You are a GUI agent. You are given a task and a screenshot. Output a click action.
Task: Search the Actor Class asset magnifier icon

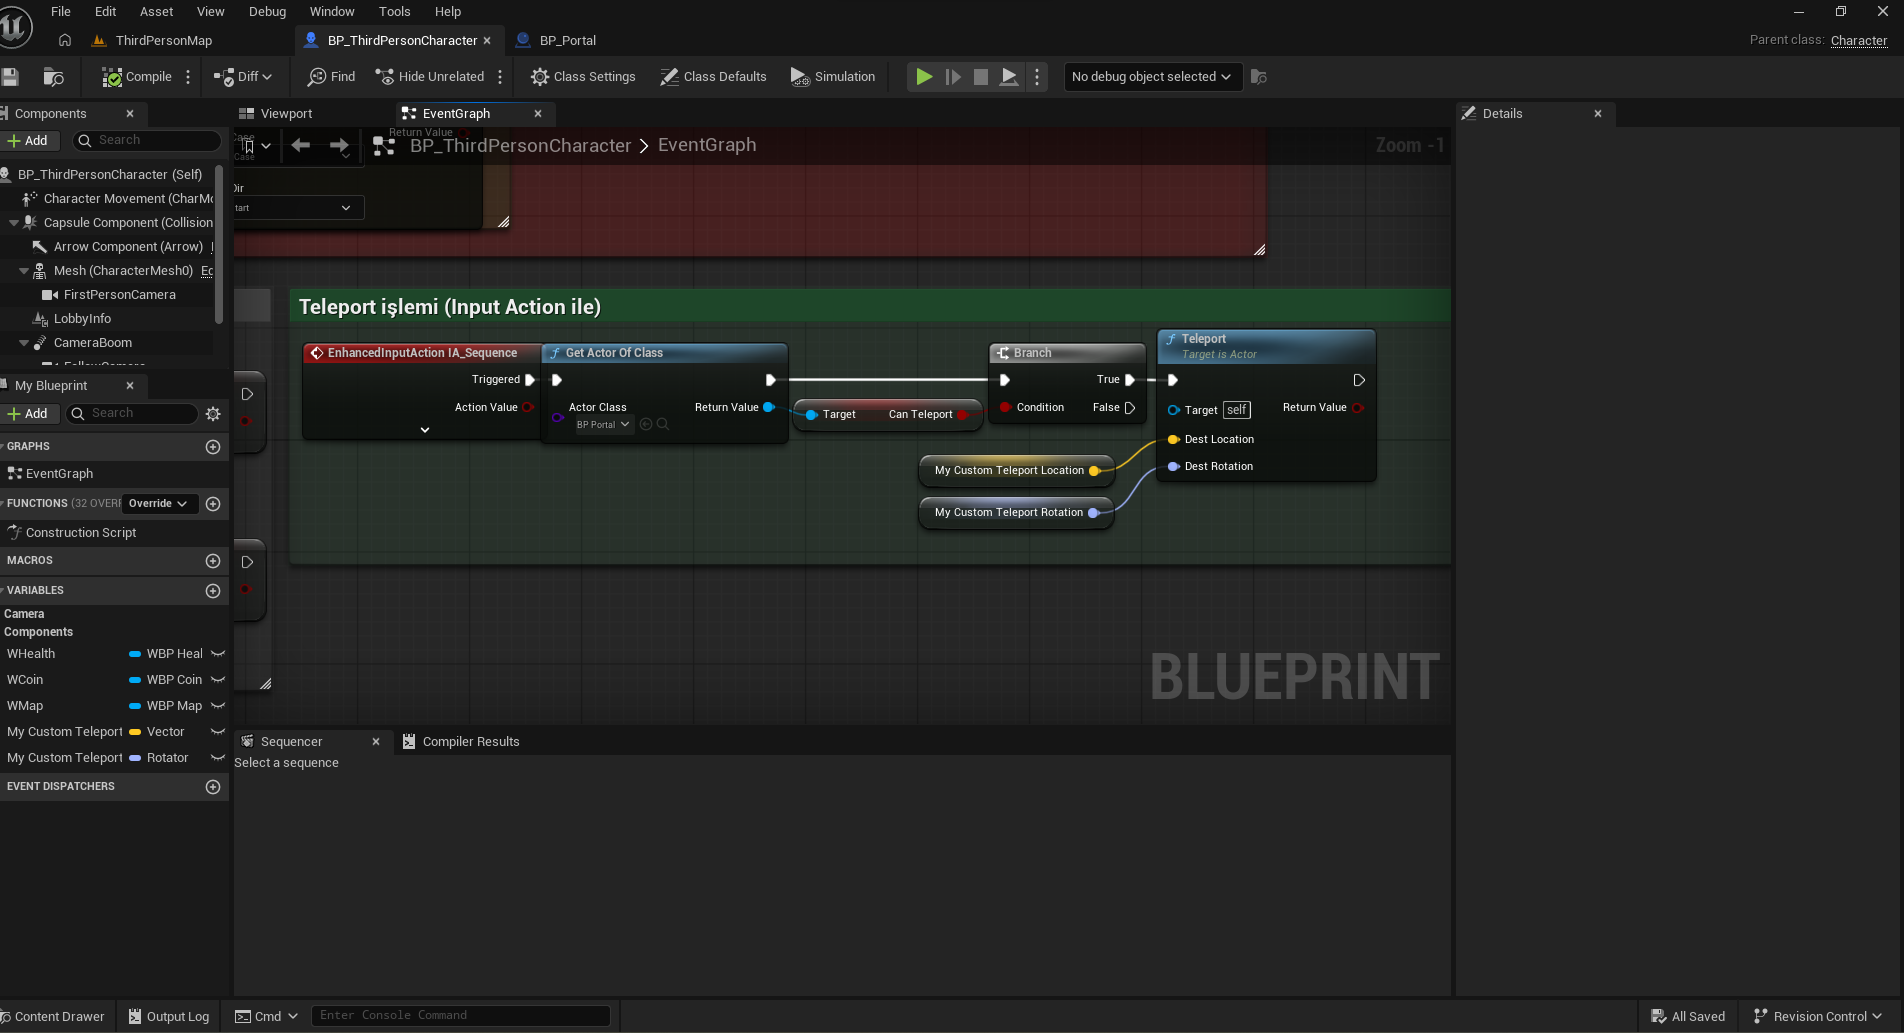pyautogui.click(x=663, y=425)
